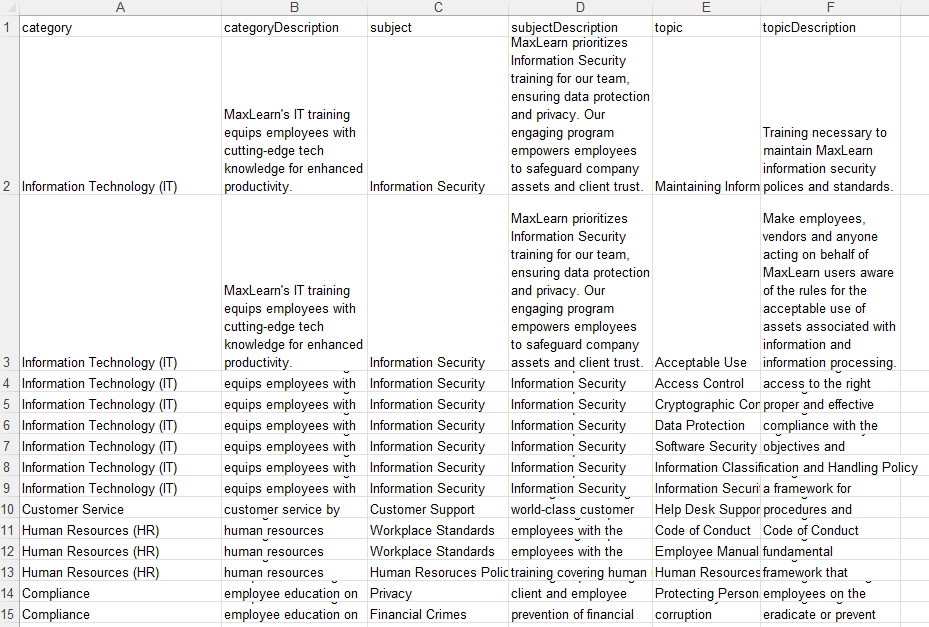
Task: Select 'Protecting Person' topic cell
Action: click(706, 593)
